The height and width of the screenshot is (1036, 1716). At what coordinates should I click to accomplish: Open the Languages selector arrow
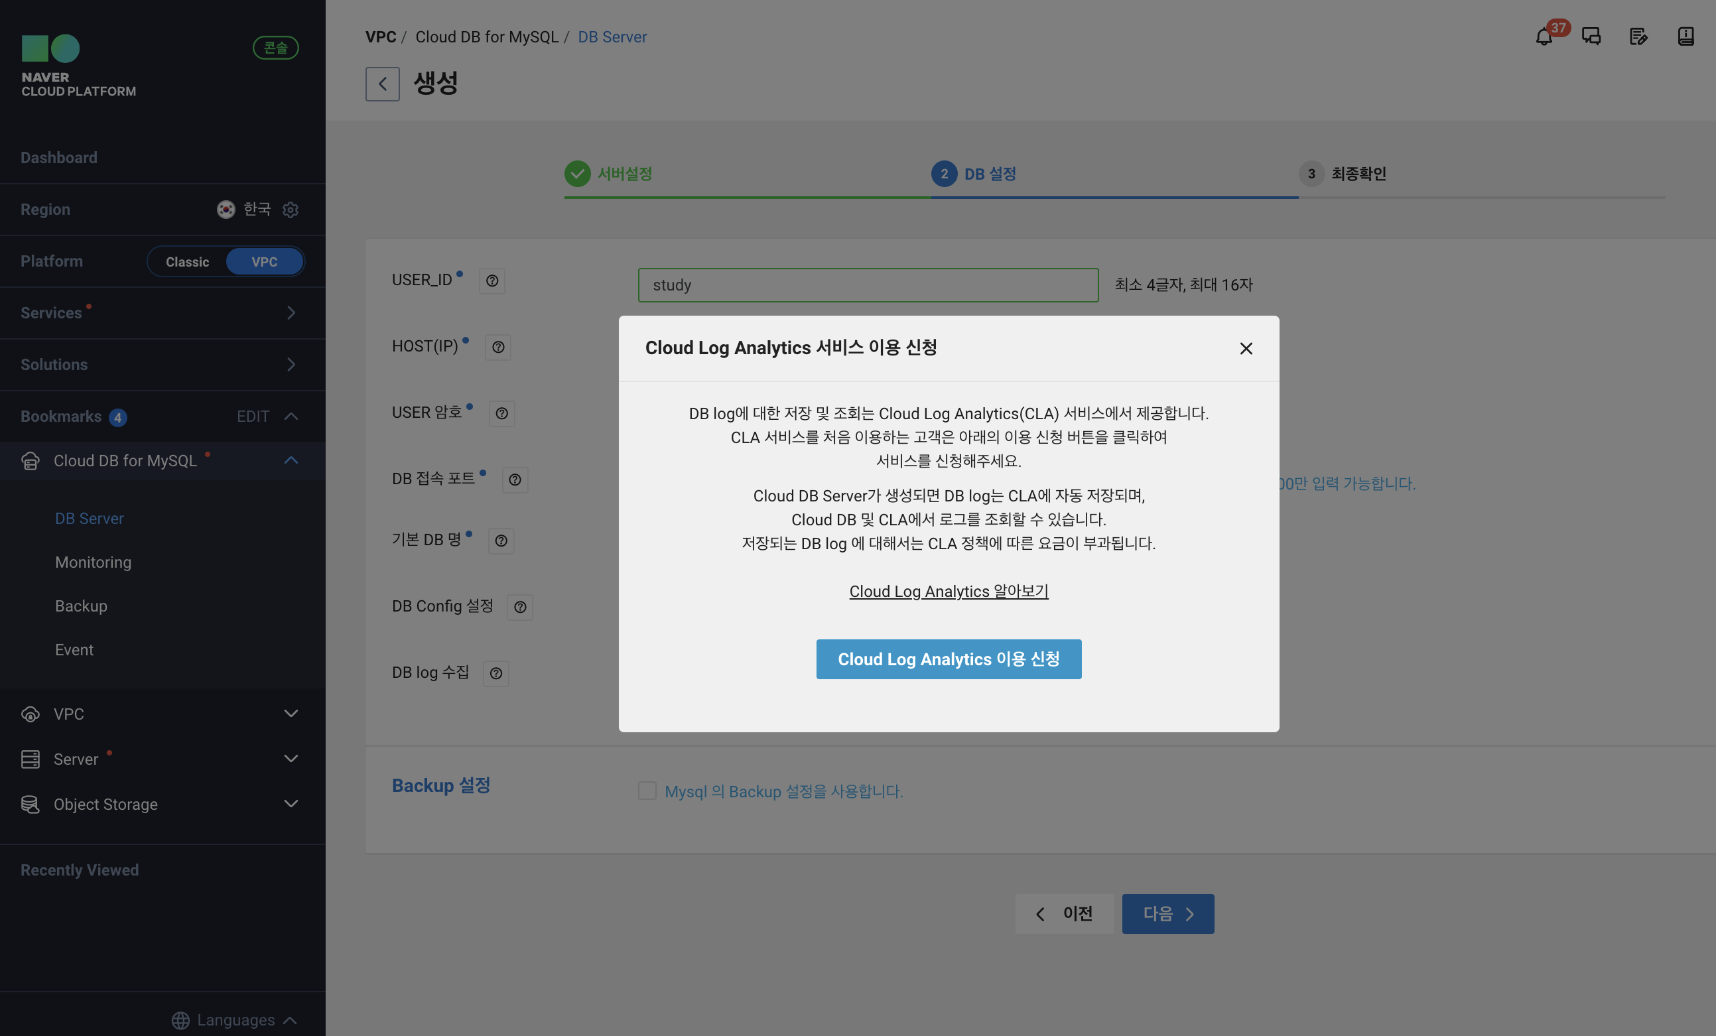tap(290, 1020)
